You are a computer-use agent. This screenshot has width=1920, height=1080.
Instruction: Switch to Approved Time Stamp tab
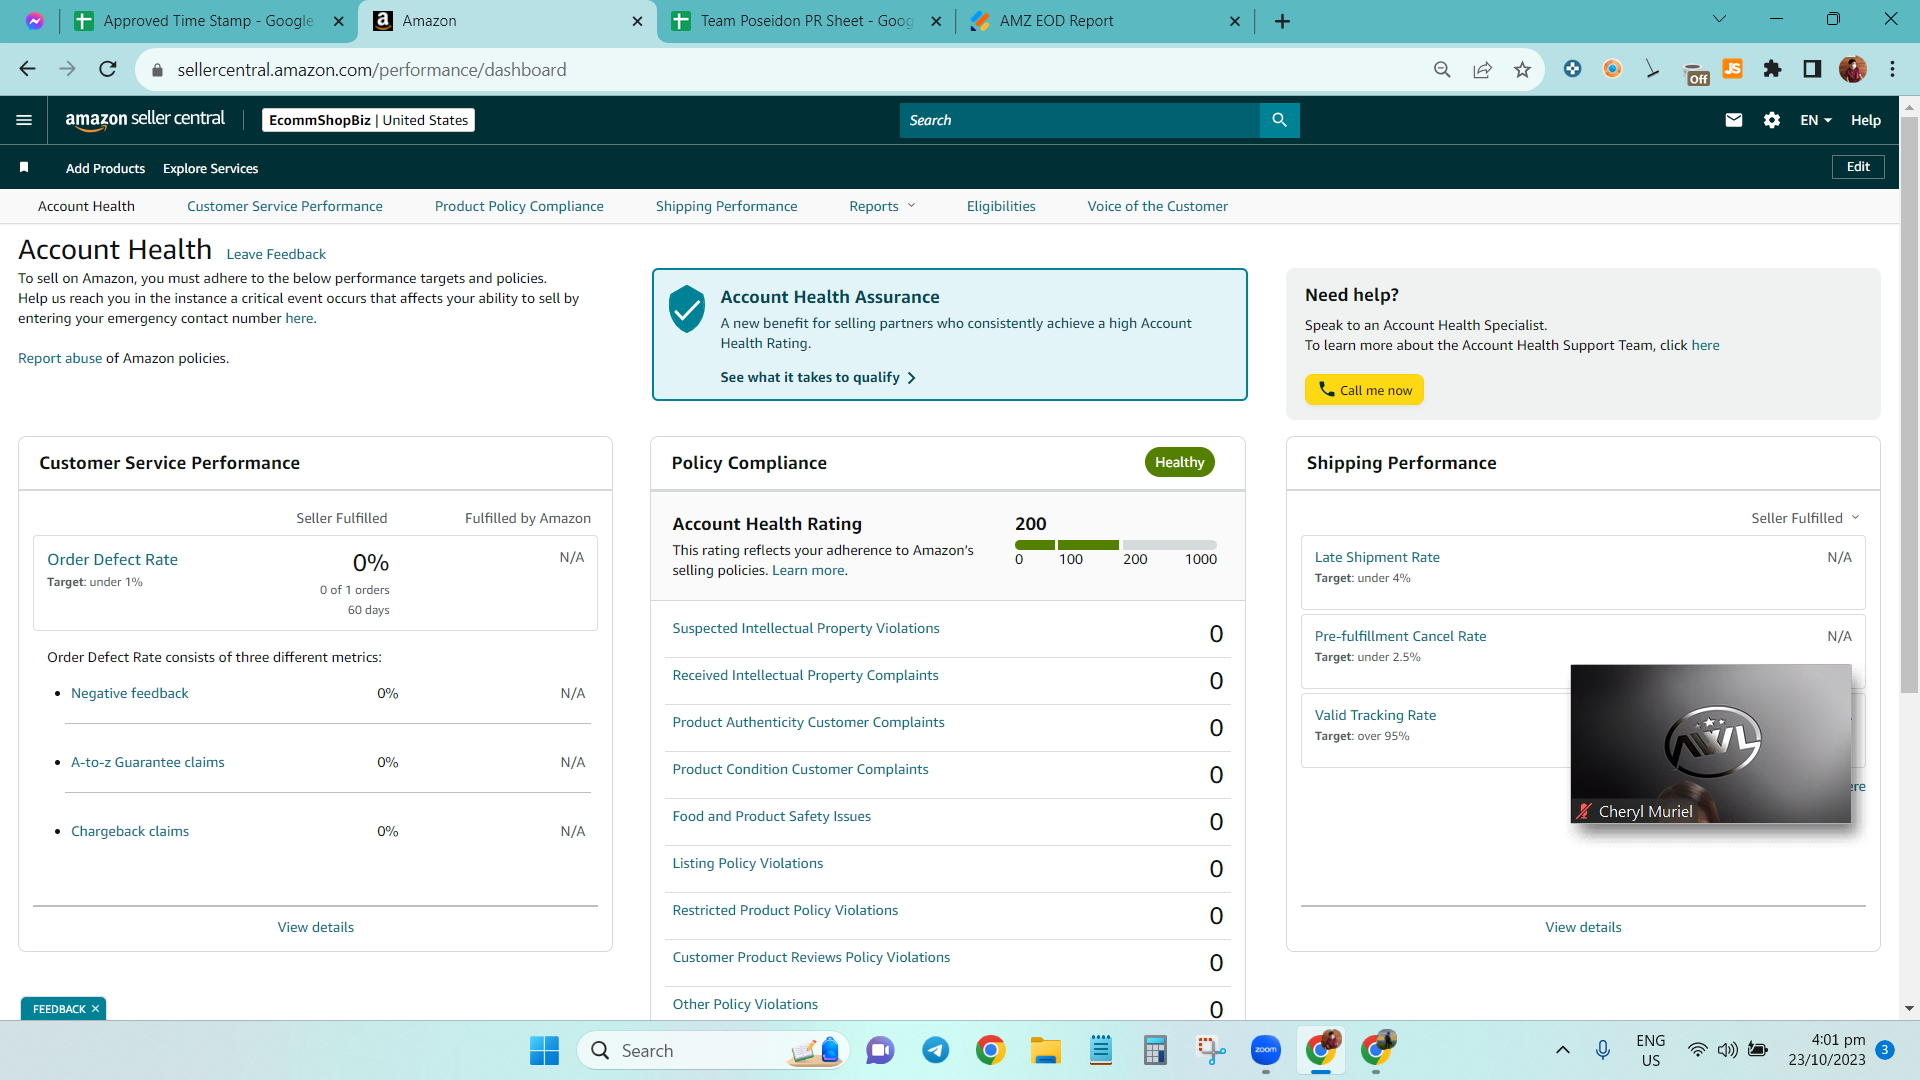click(208, 21)
